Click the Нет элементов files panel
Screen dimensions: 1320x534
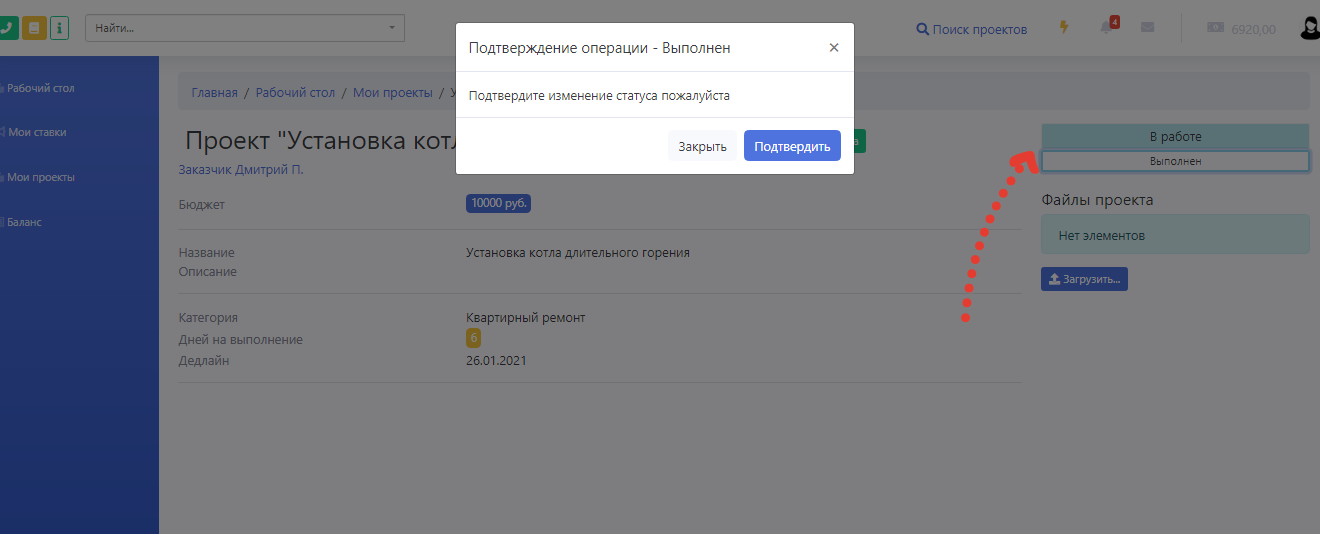(1175, 235)
